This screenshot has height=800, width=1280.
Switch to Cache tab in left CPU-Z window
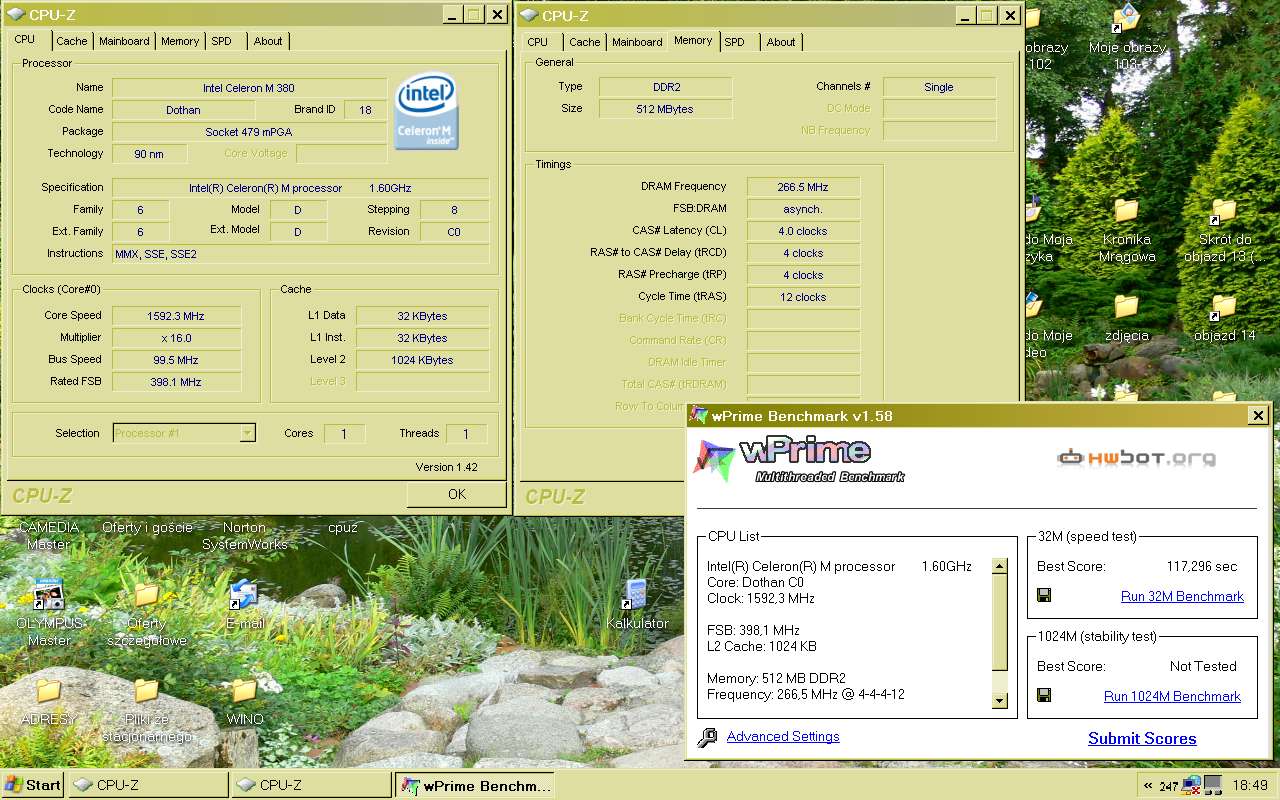71,41
